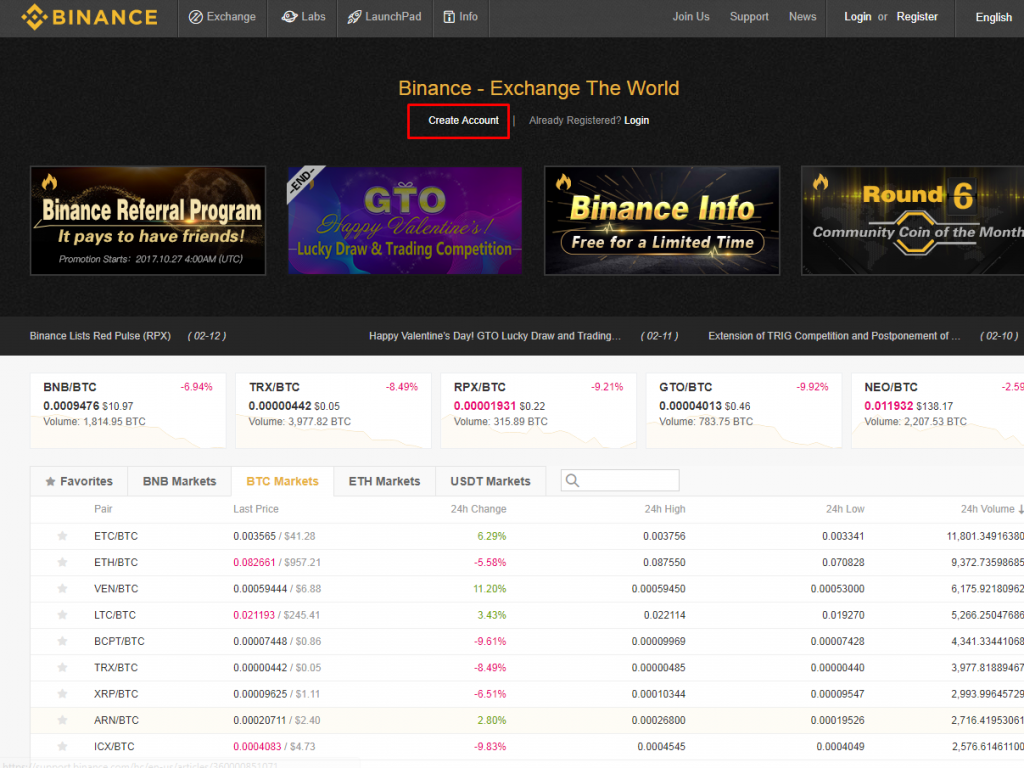Screen dimensions: 1024x768
Task: Mark LTC/BTC as favorite with star
Action: [x=62, y=614]
